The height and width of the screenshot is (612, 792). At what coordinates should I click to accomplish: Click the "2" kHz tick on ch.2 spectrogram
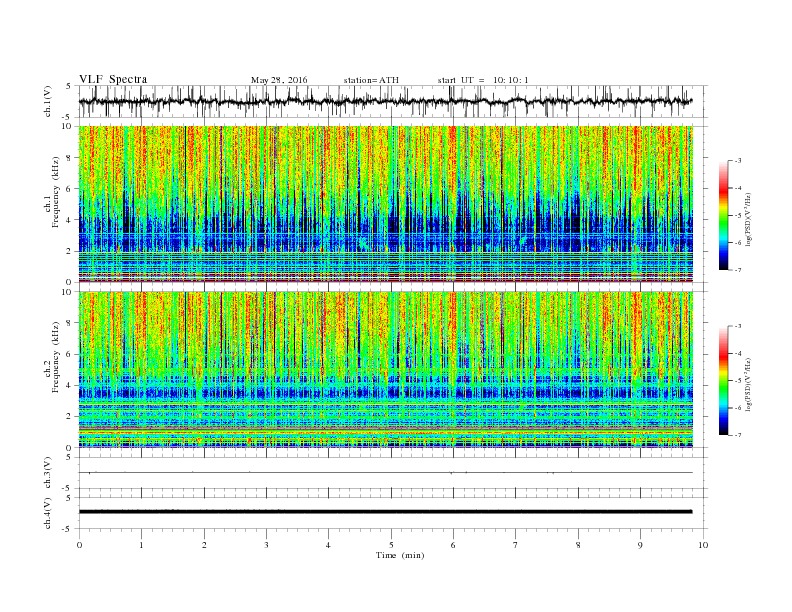(69, 416)
